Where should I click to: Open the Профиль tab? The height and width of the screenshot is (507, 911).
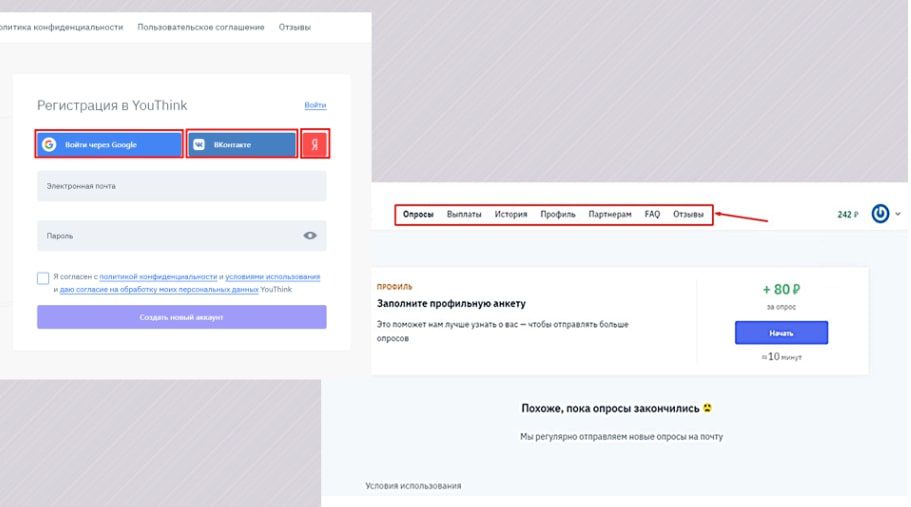(558, 214)
